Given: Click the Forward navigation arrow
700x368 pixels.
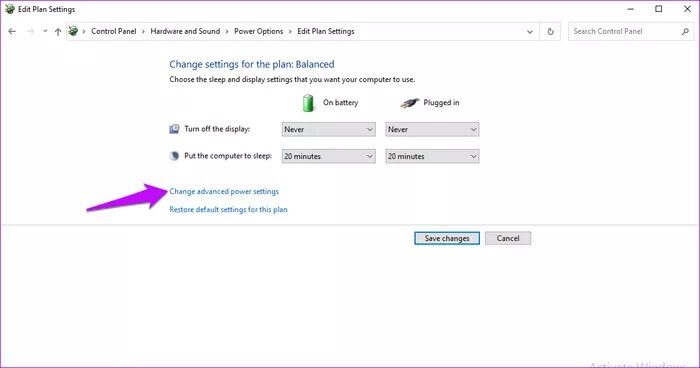Looking at the screenshot, I should tap(30, 31).
